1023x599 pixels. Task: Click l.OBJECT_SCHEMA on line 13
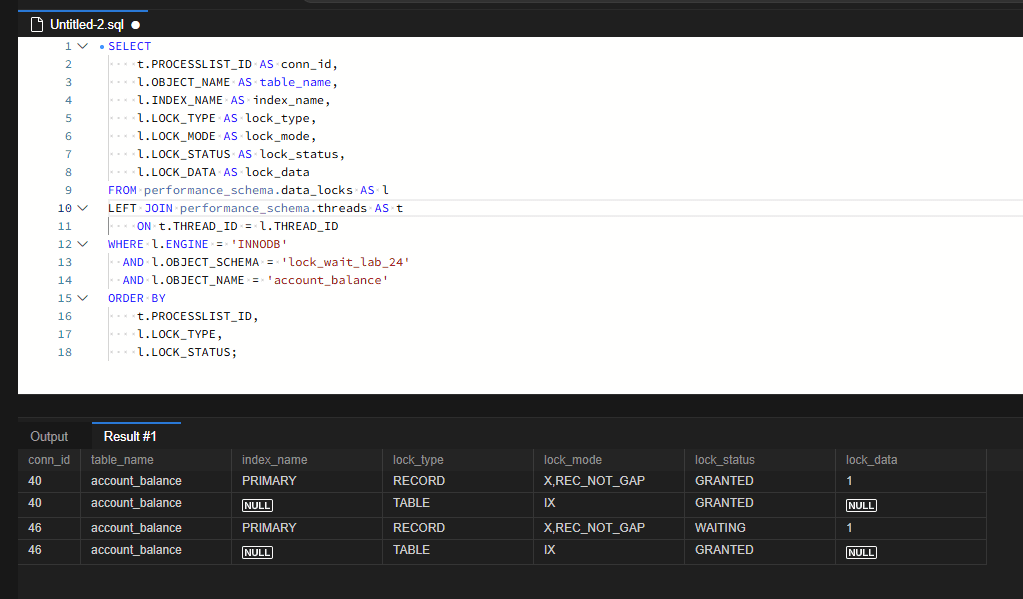206,262
